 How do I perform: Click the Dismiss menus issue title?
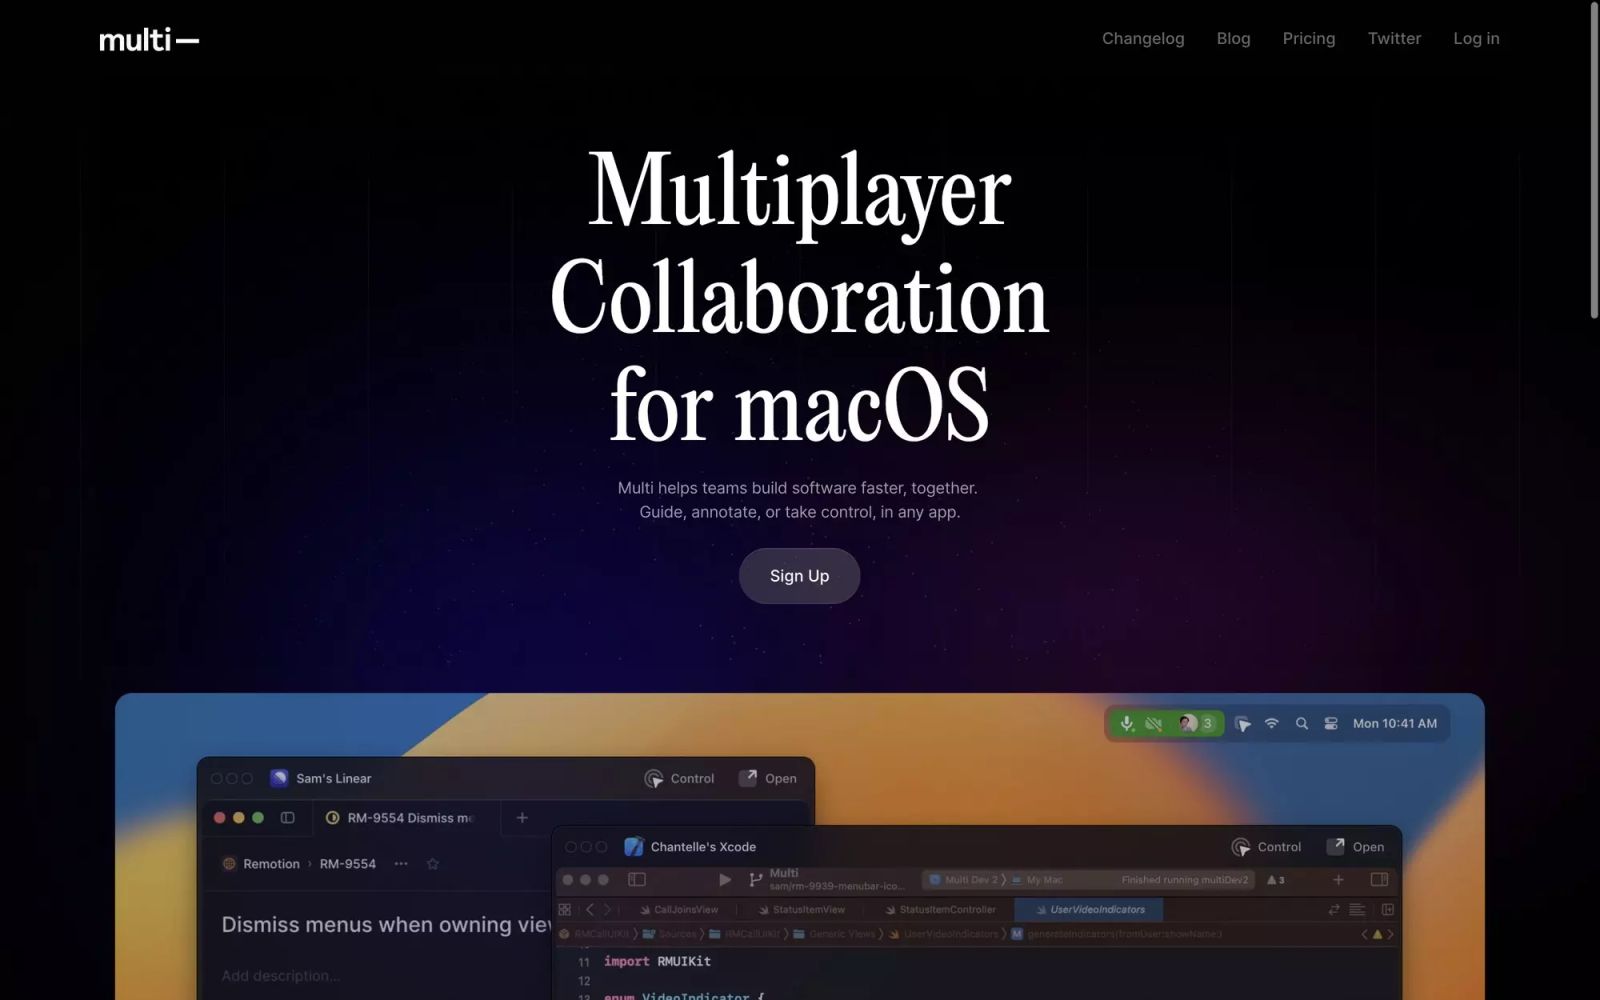coord(386,924)
